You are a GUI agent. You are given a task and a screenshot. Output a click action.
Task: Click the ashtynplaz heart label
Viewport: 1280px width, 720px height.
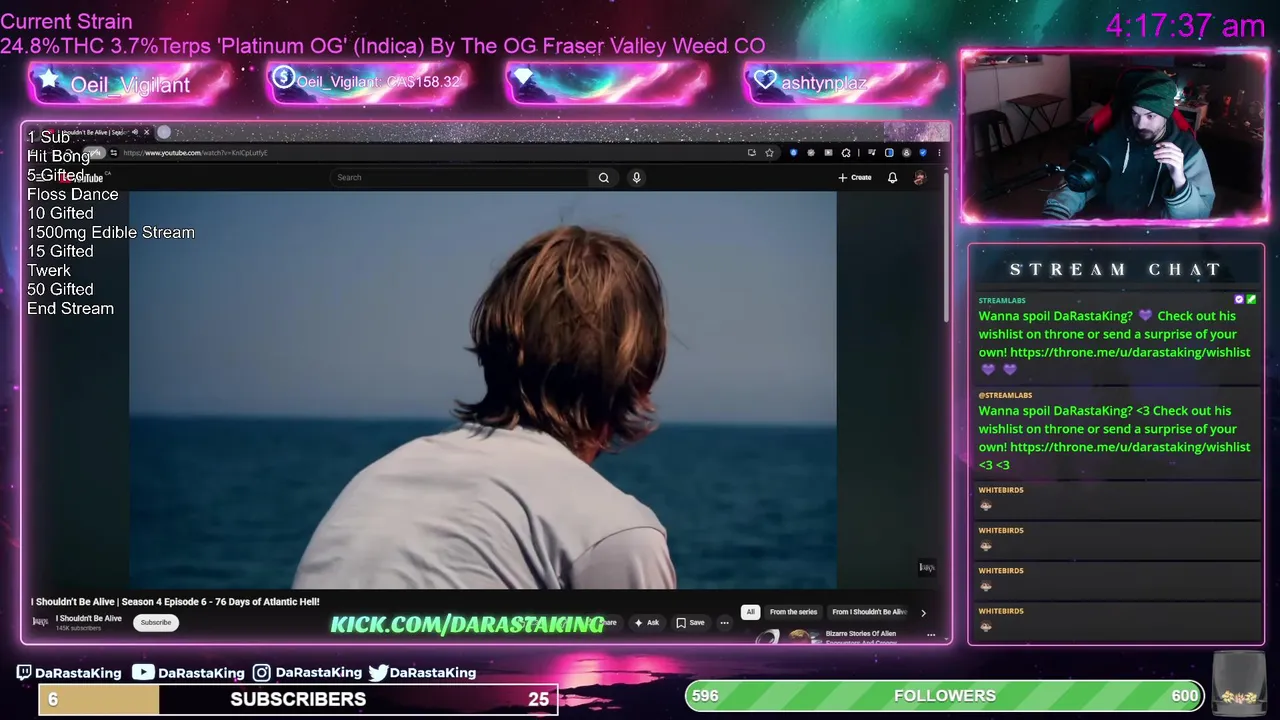[x=823, y=83]
